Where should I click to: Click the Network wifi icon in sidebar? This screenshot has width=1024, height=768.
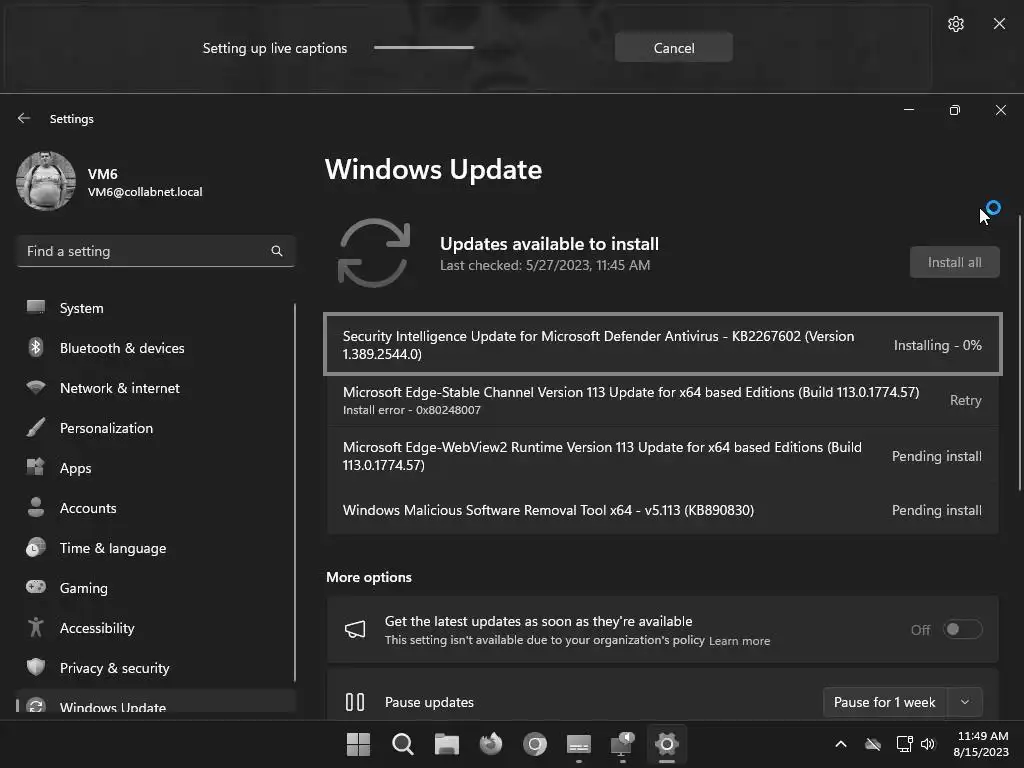point(36,387)
